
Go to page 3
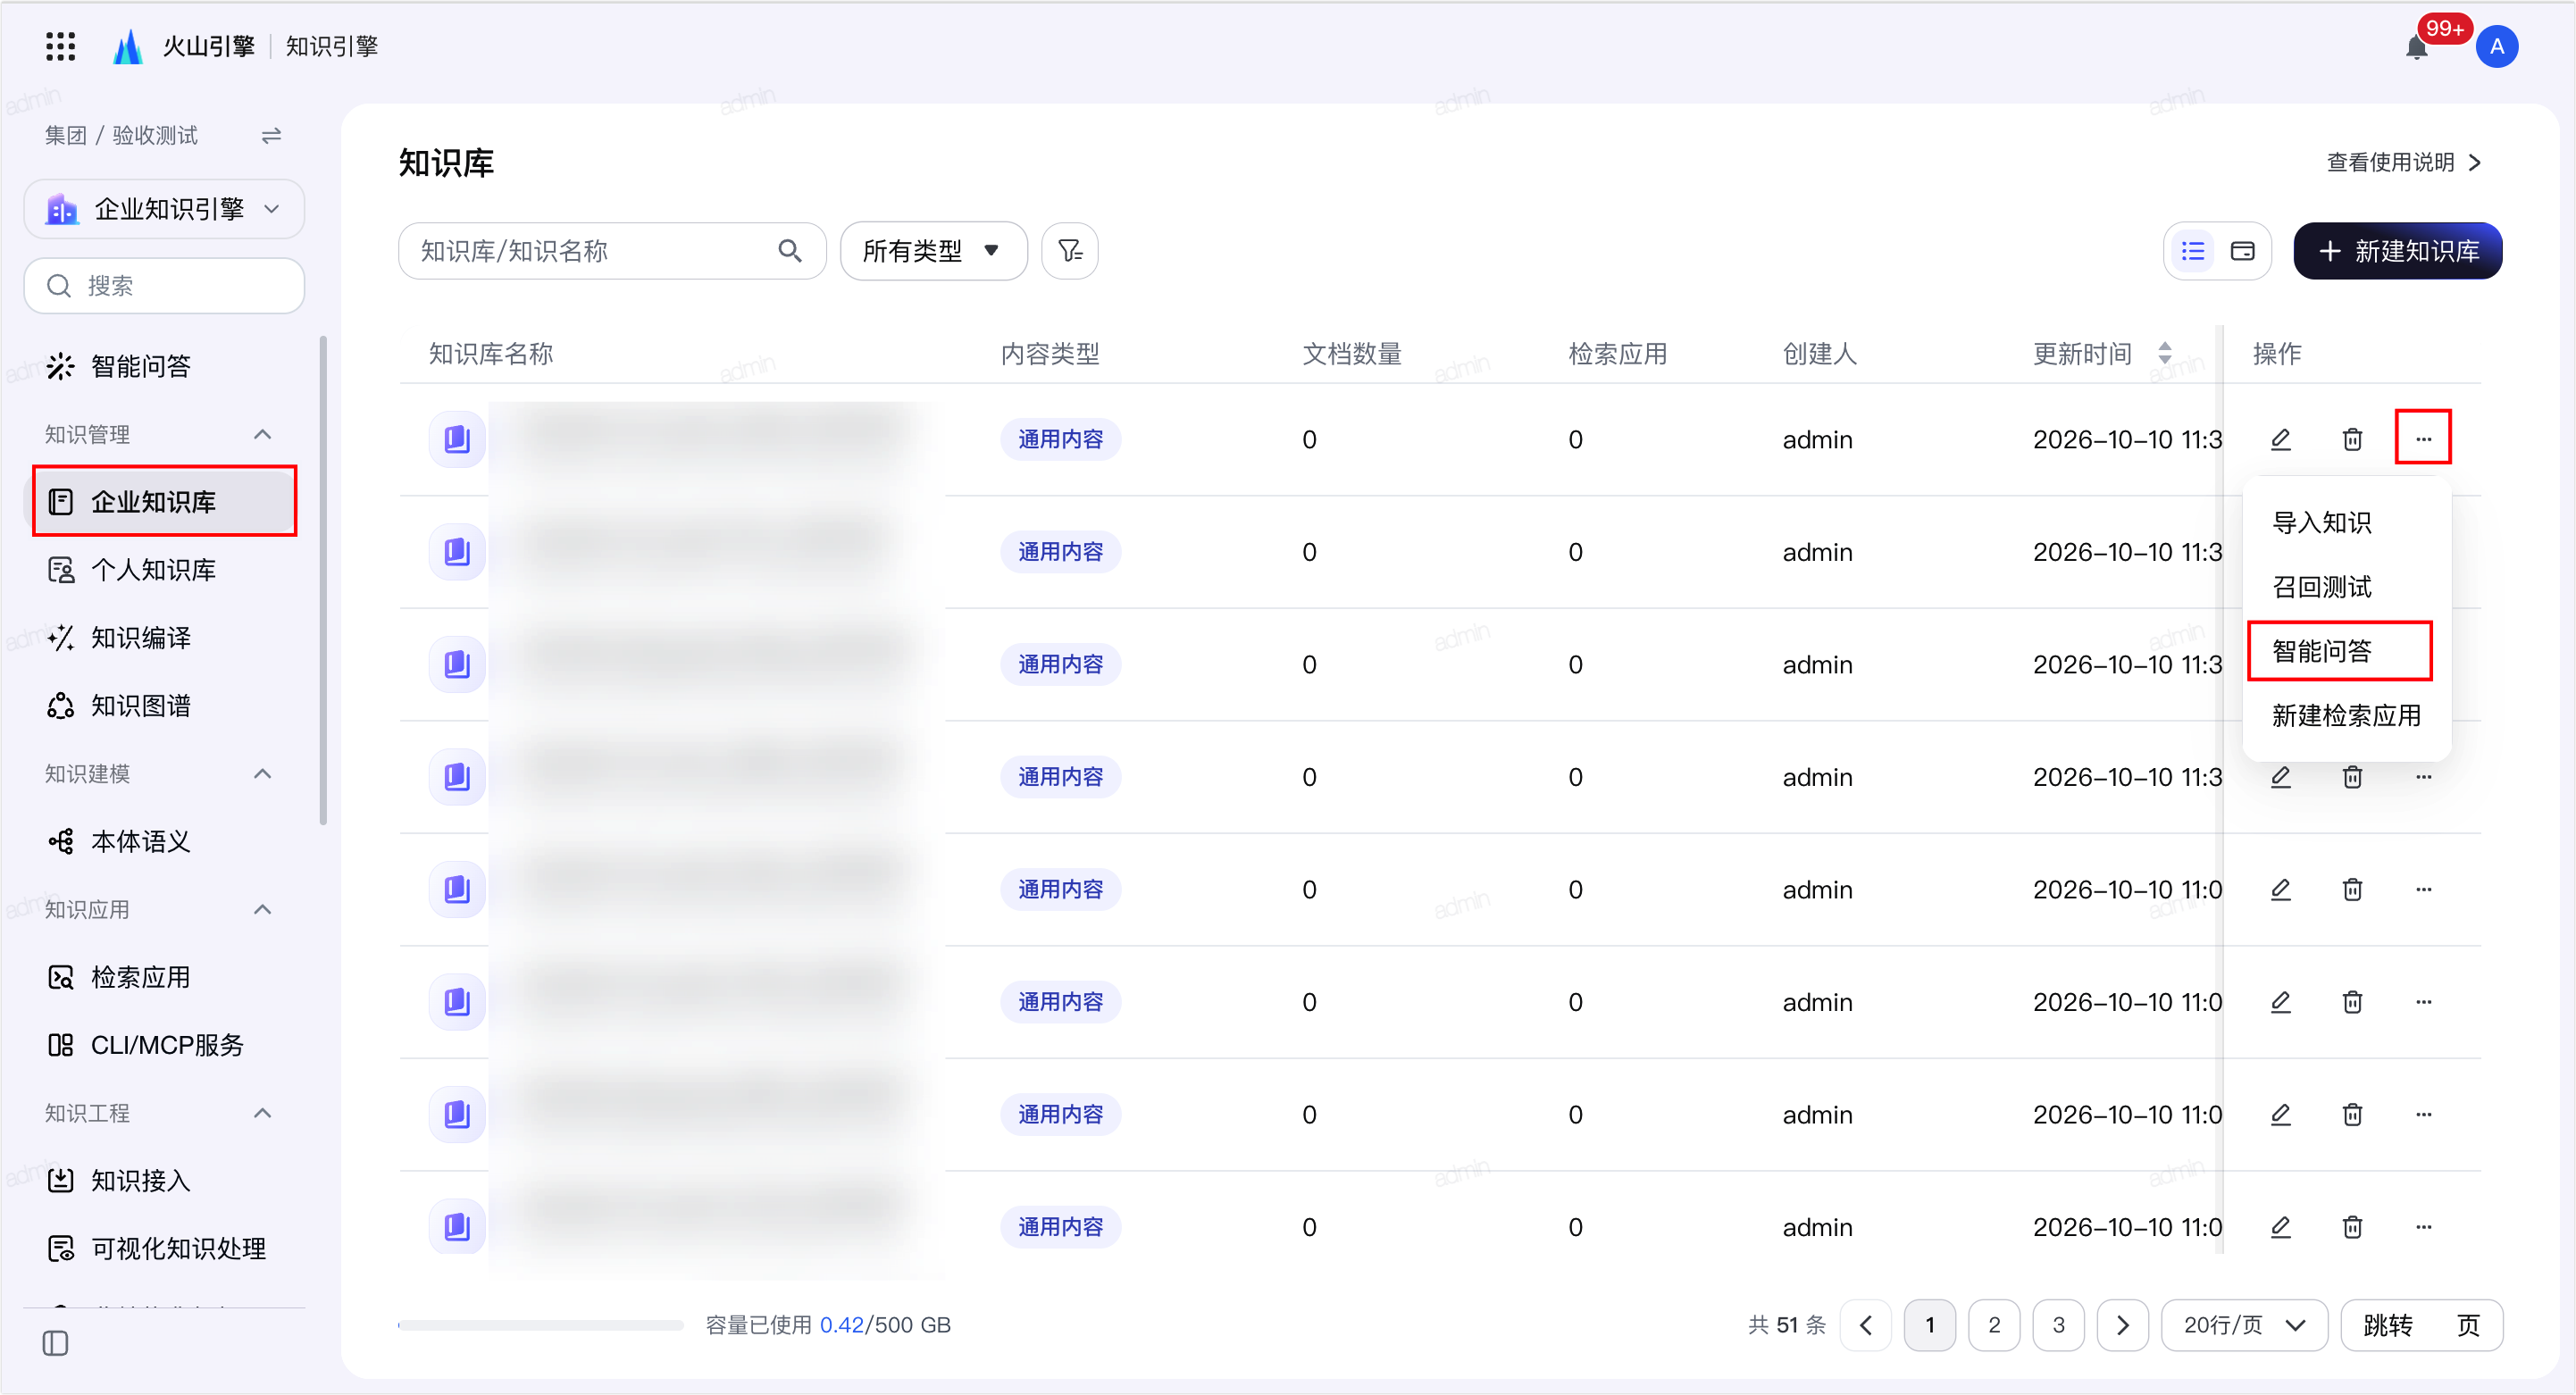(x=2058, y=1324)
